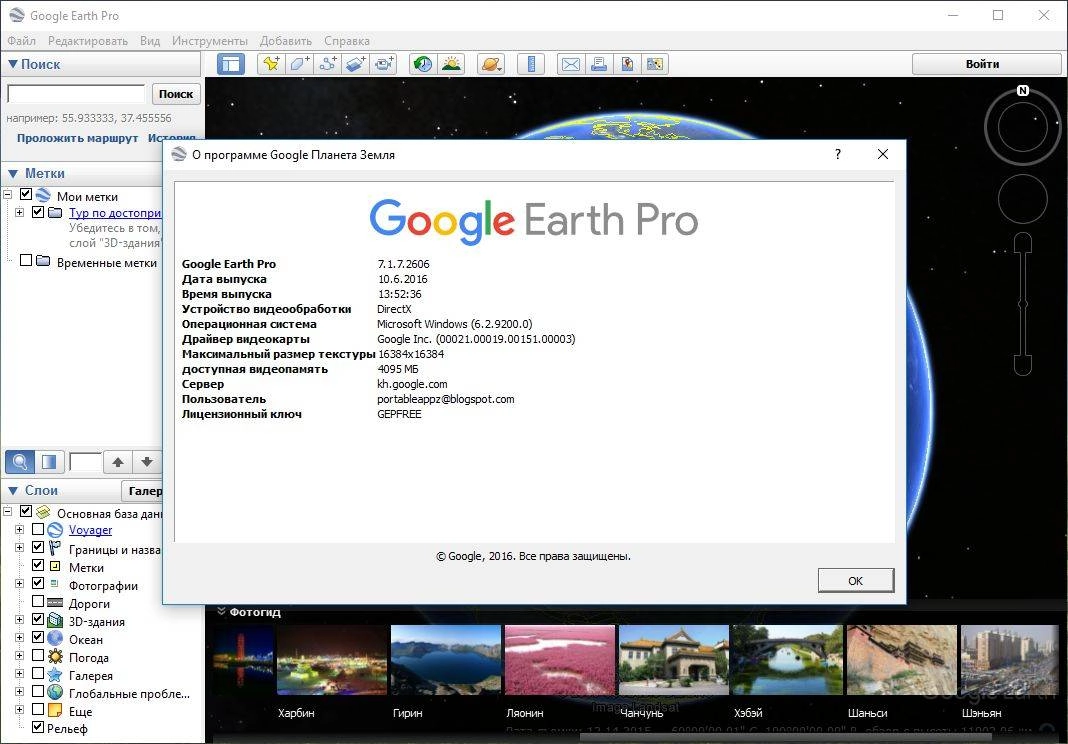Add a placemark with the pin icon
1068x744 pixels.
coord(271,64)
